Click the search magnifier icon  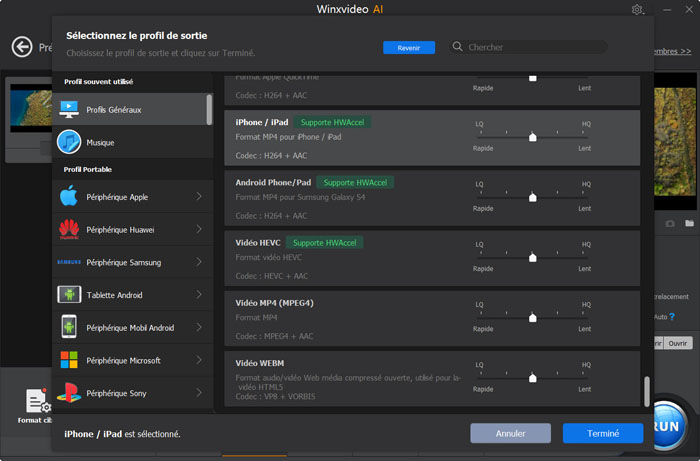tap(457, 46)
